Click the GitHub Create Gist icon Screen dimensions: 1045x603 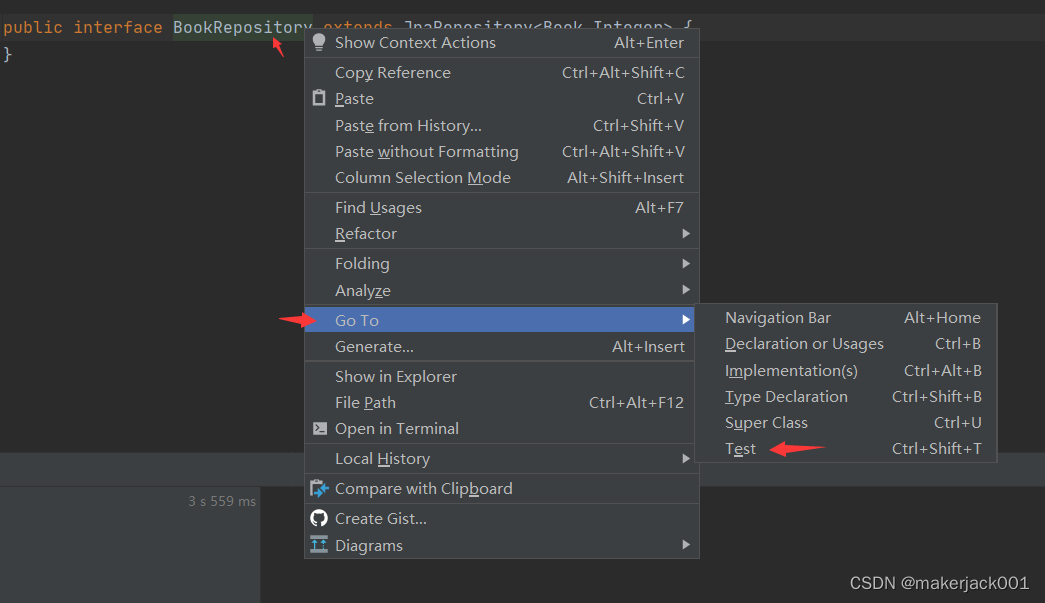click(x=319, y=518)
